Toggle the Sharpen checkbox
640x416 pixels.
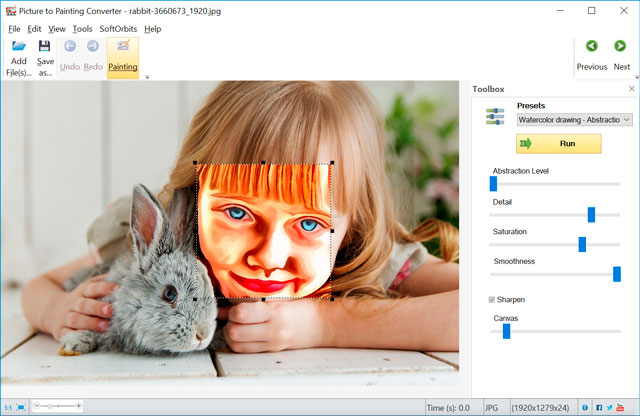[x=491, y=299]
